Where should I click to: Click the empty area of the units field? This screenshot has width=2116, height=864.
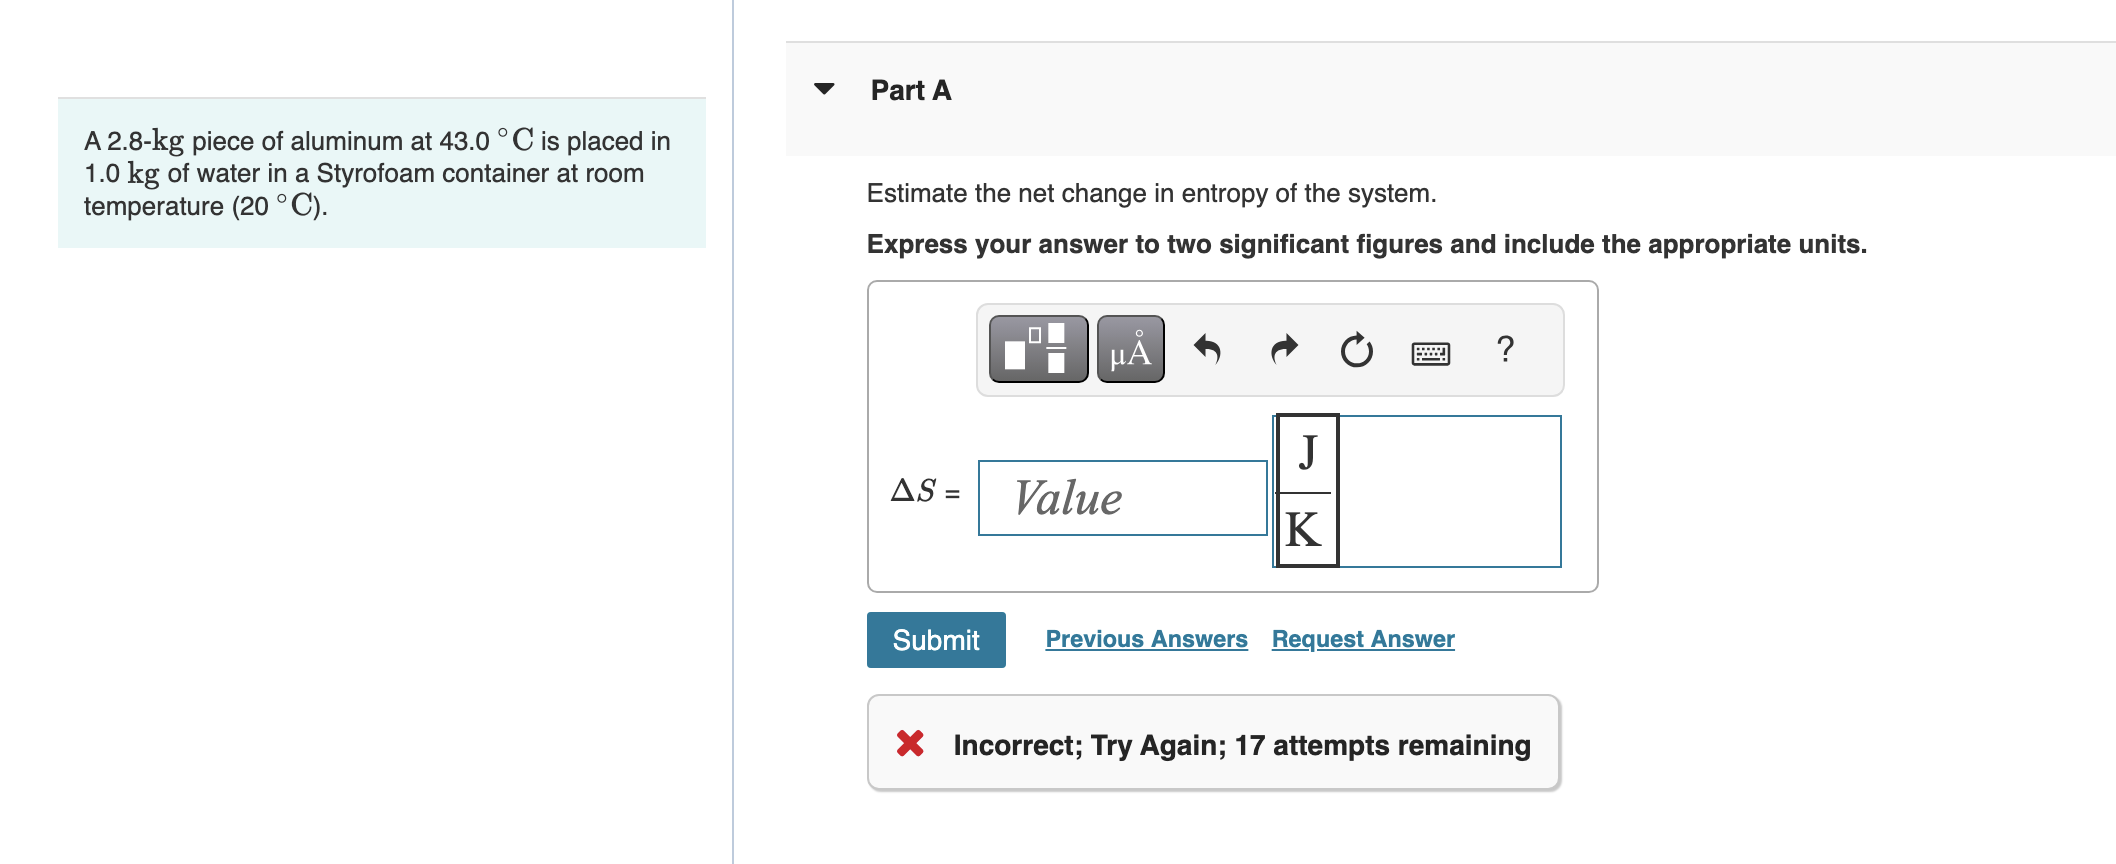pyautogui.click(x=1448, y=491)
